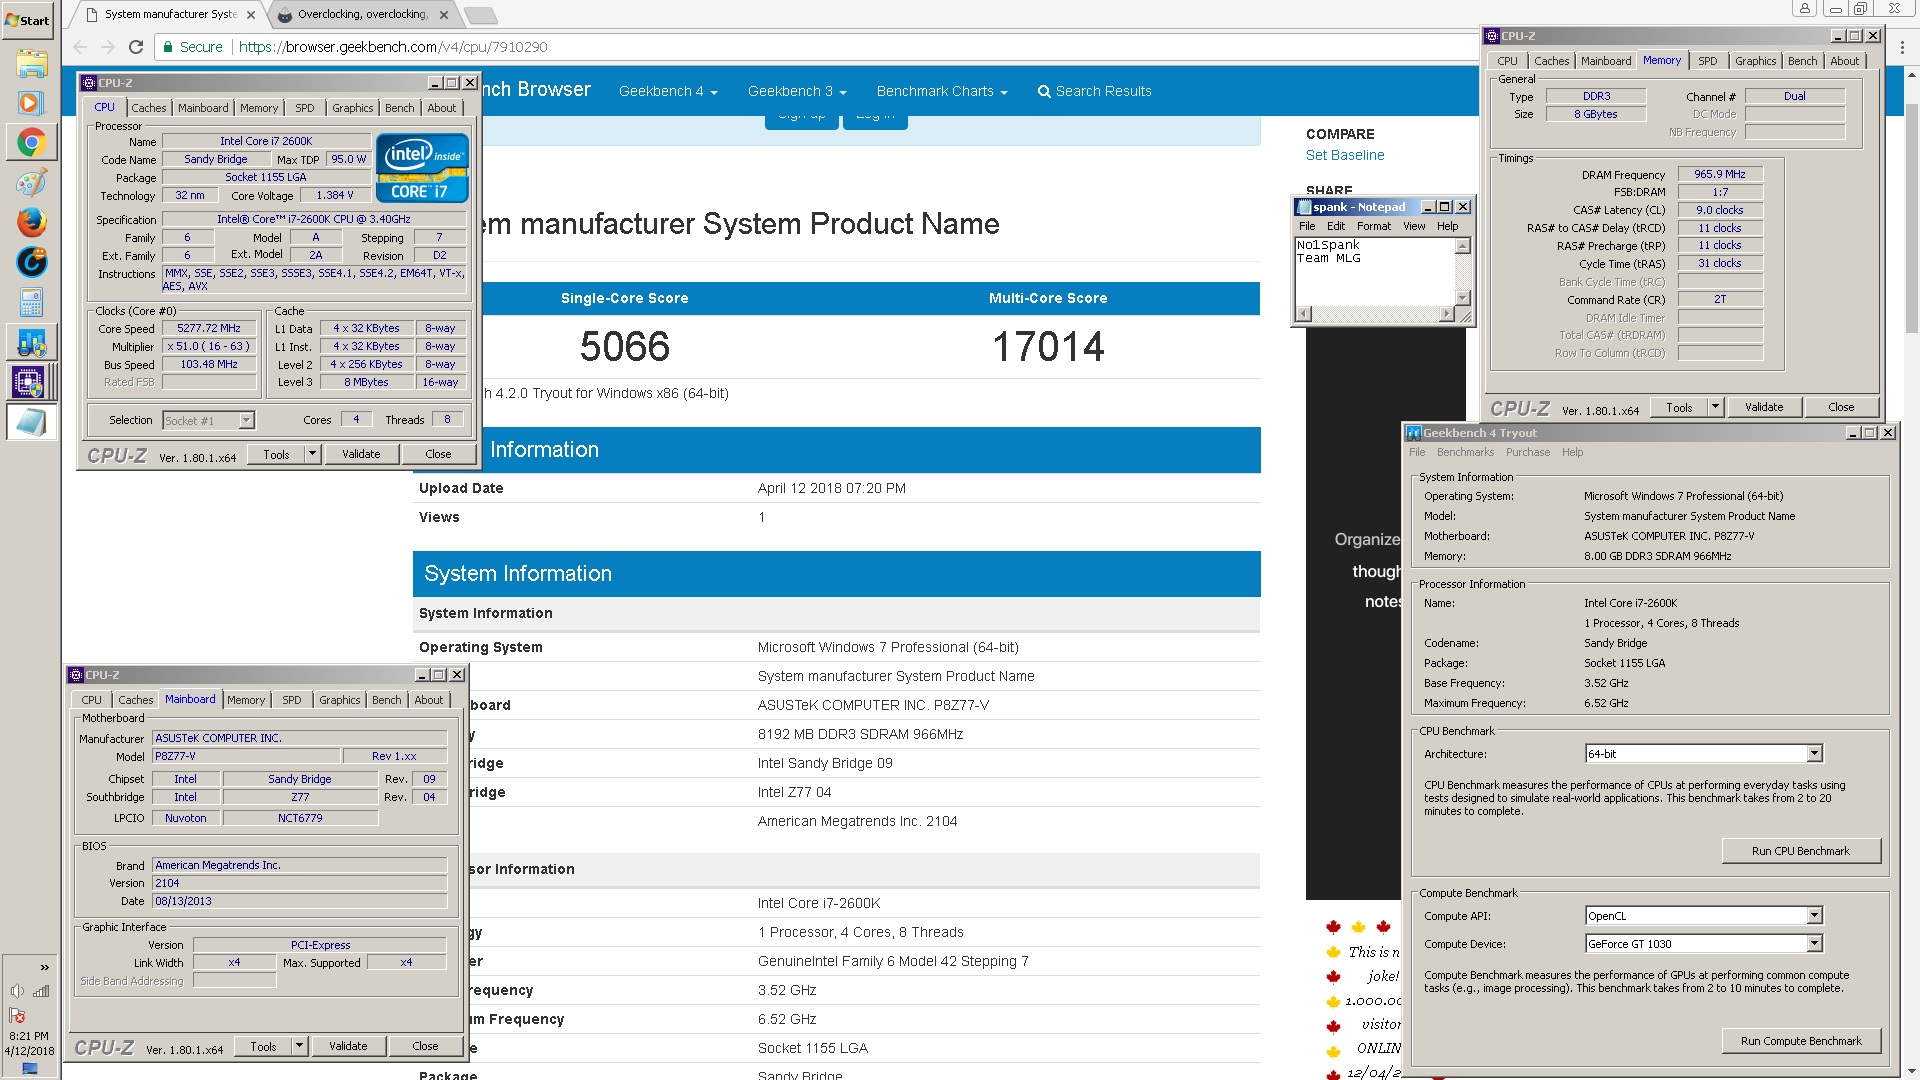Close the System manufacturer browser tab

(x=251, y=15)
